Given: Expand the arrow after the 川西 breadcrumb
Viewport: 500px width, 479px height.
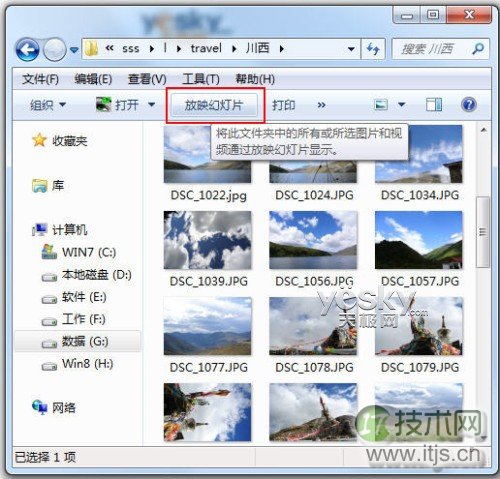Looking at the screenshot, I should coord(282,49).
